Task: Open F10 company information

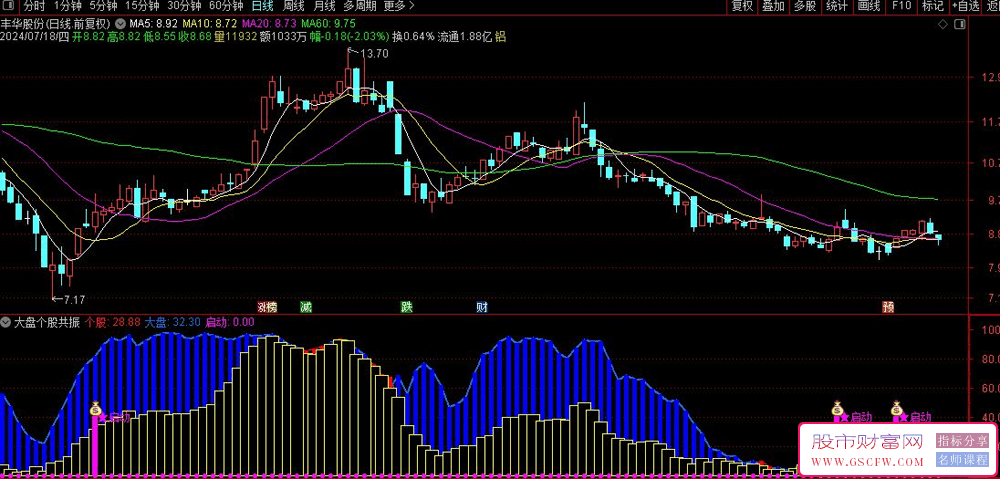Action: (x=901, y=6)
